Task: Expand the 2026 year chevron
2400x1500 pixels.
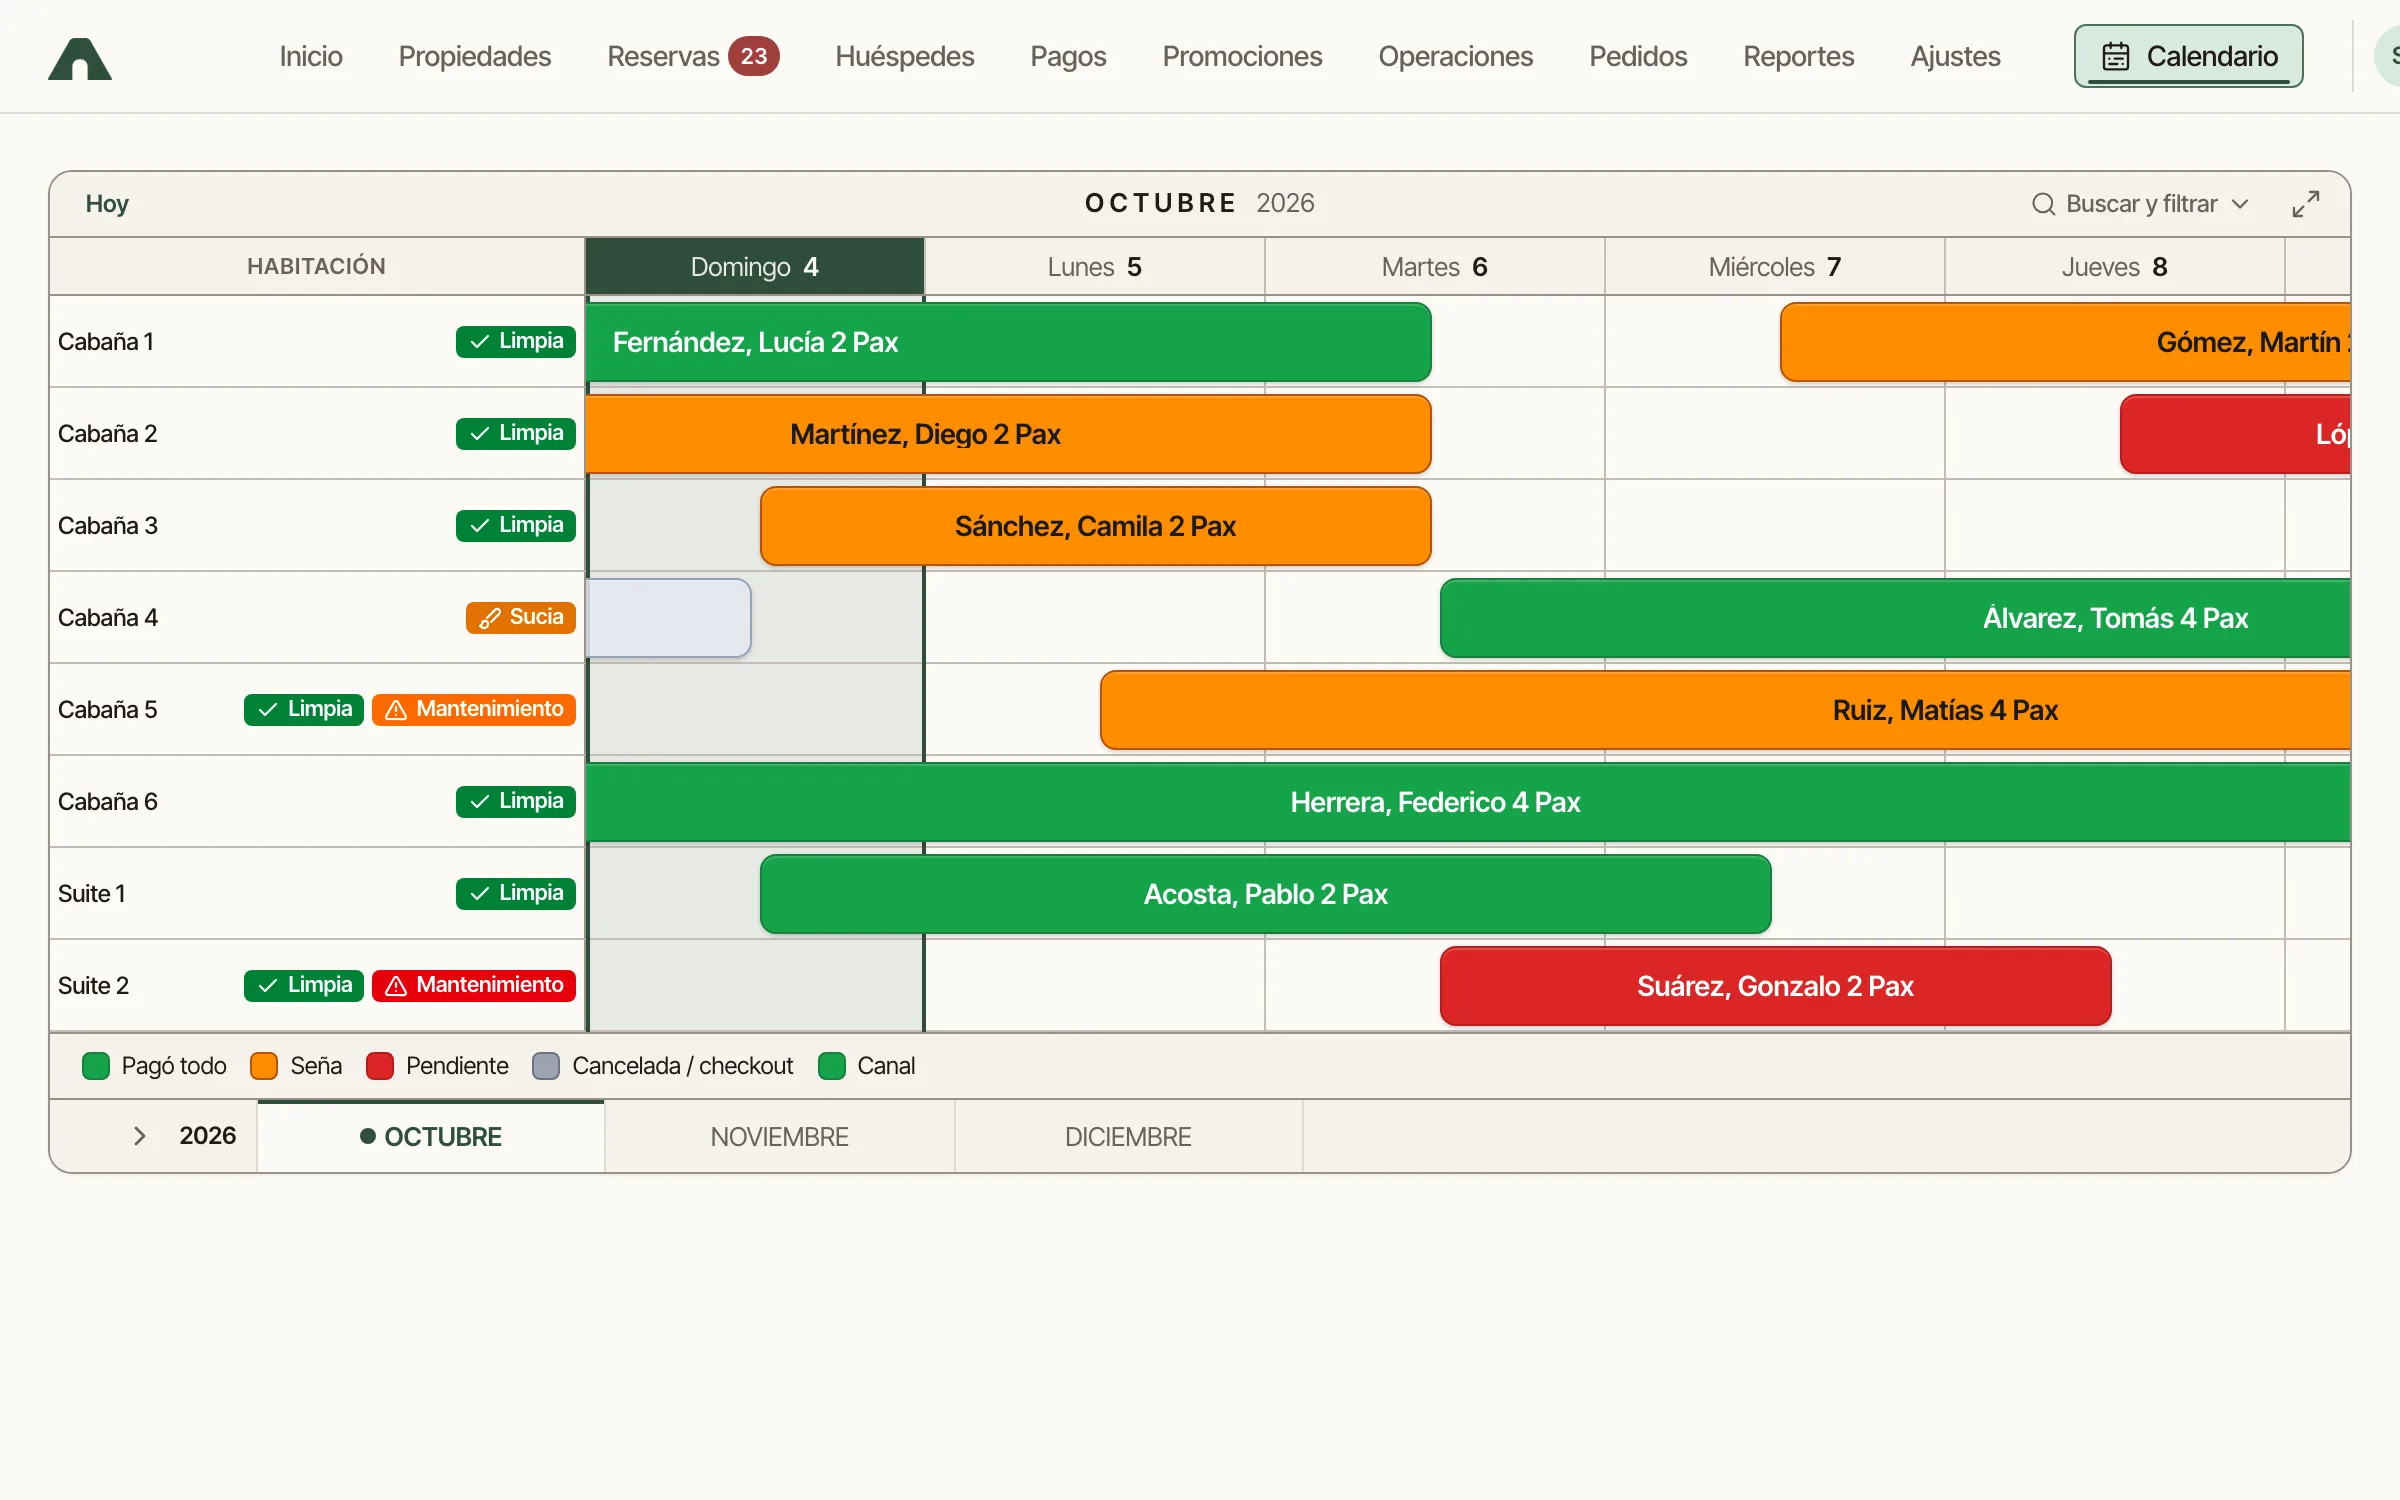Action: click(140, 1136)
